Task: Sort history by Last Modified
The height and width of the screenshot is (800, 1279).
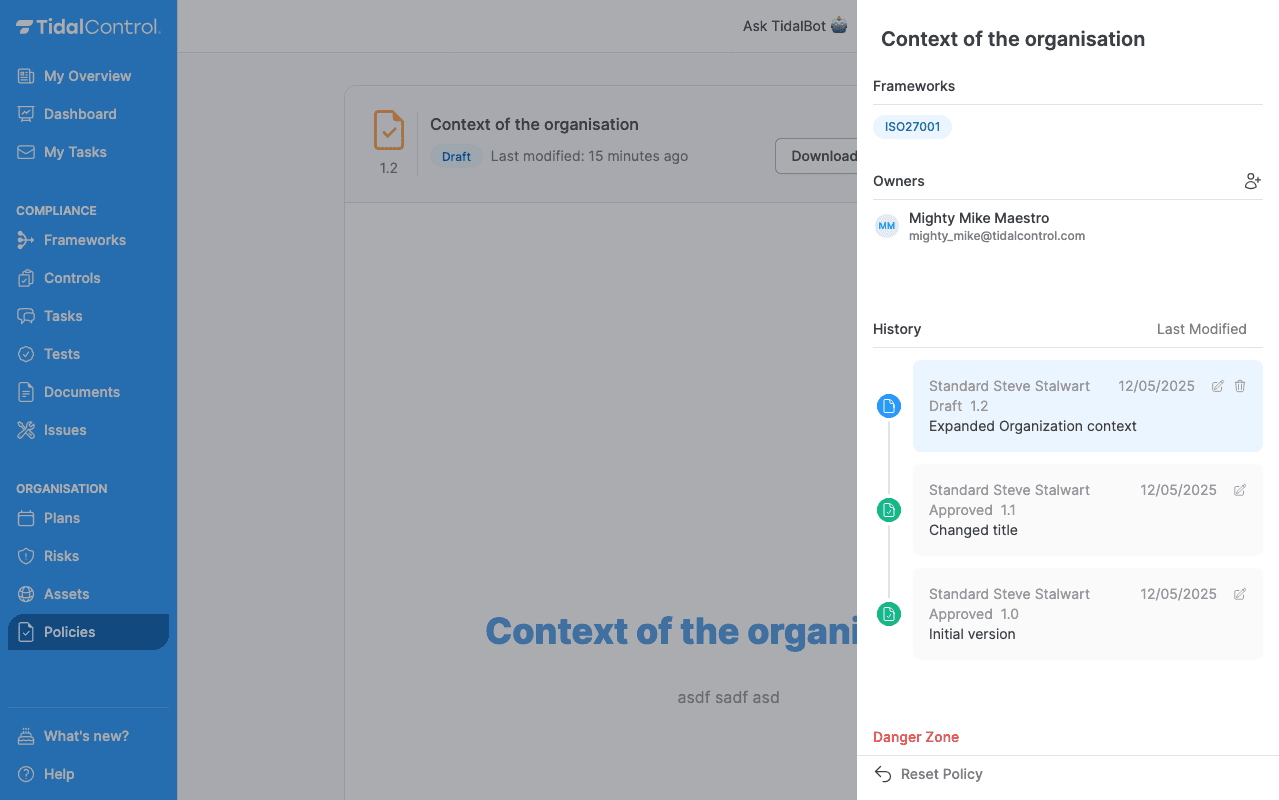Action: click(x=1201, y=329)
